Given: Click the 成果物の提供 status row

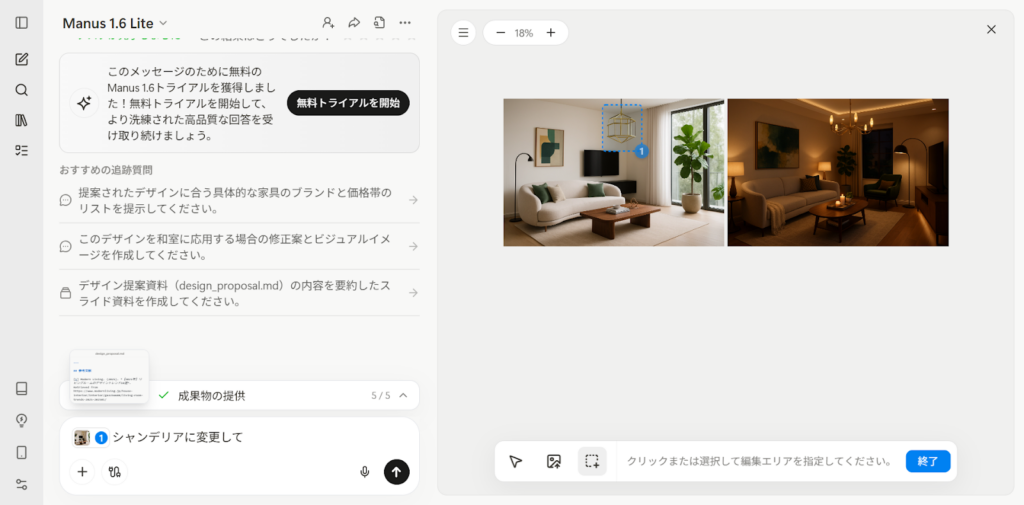Looking at the screenshot, I should coord(239,395).
